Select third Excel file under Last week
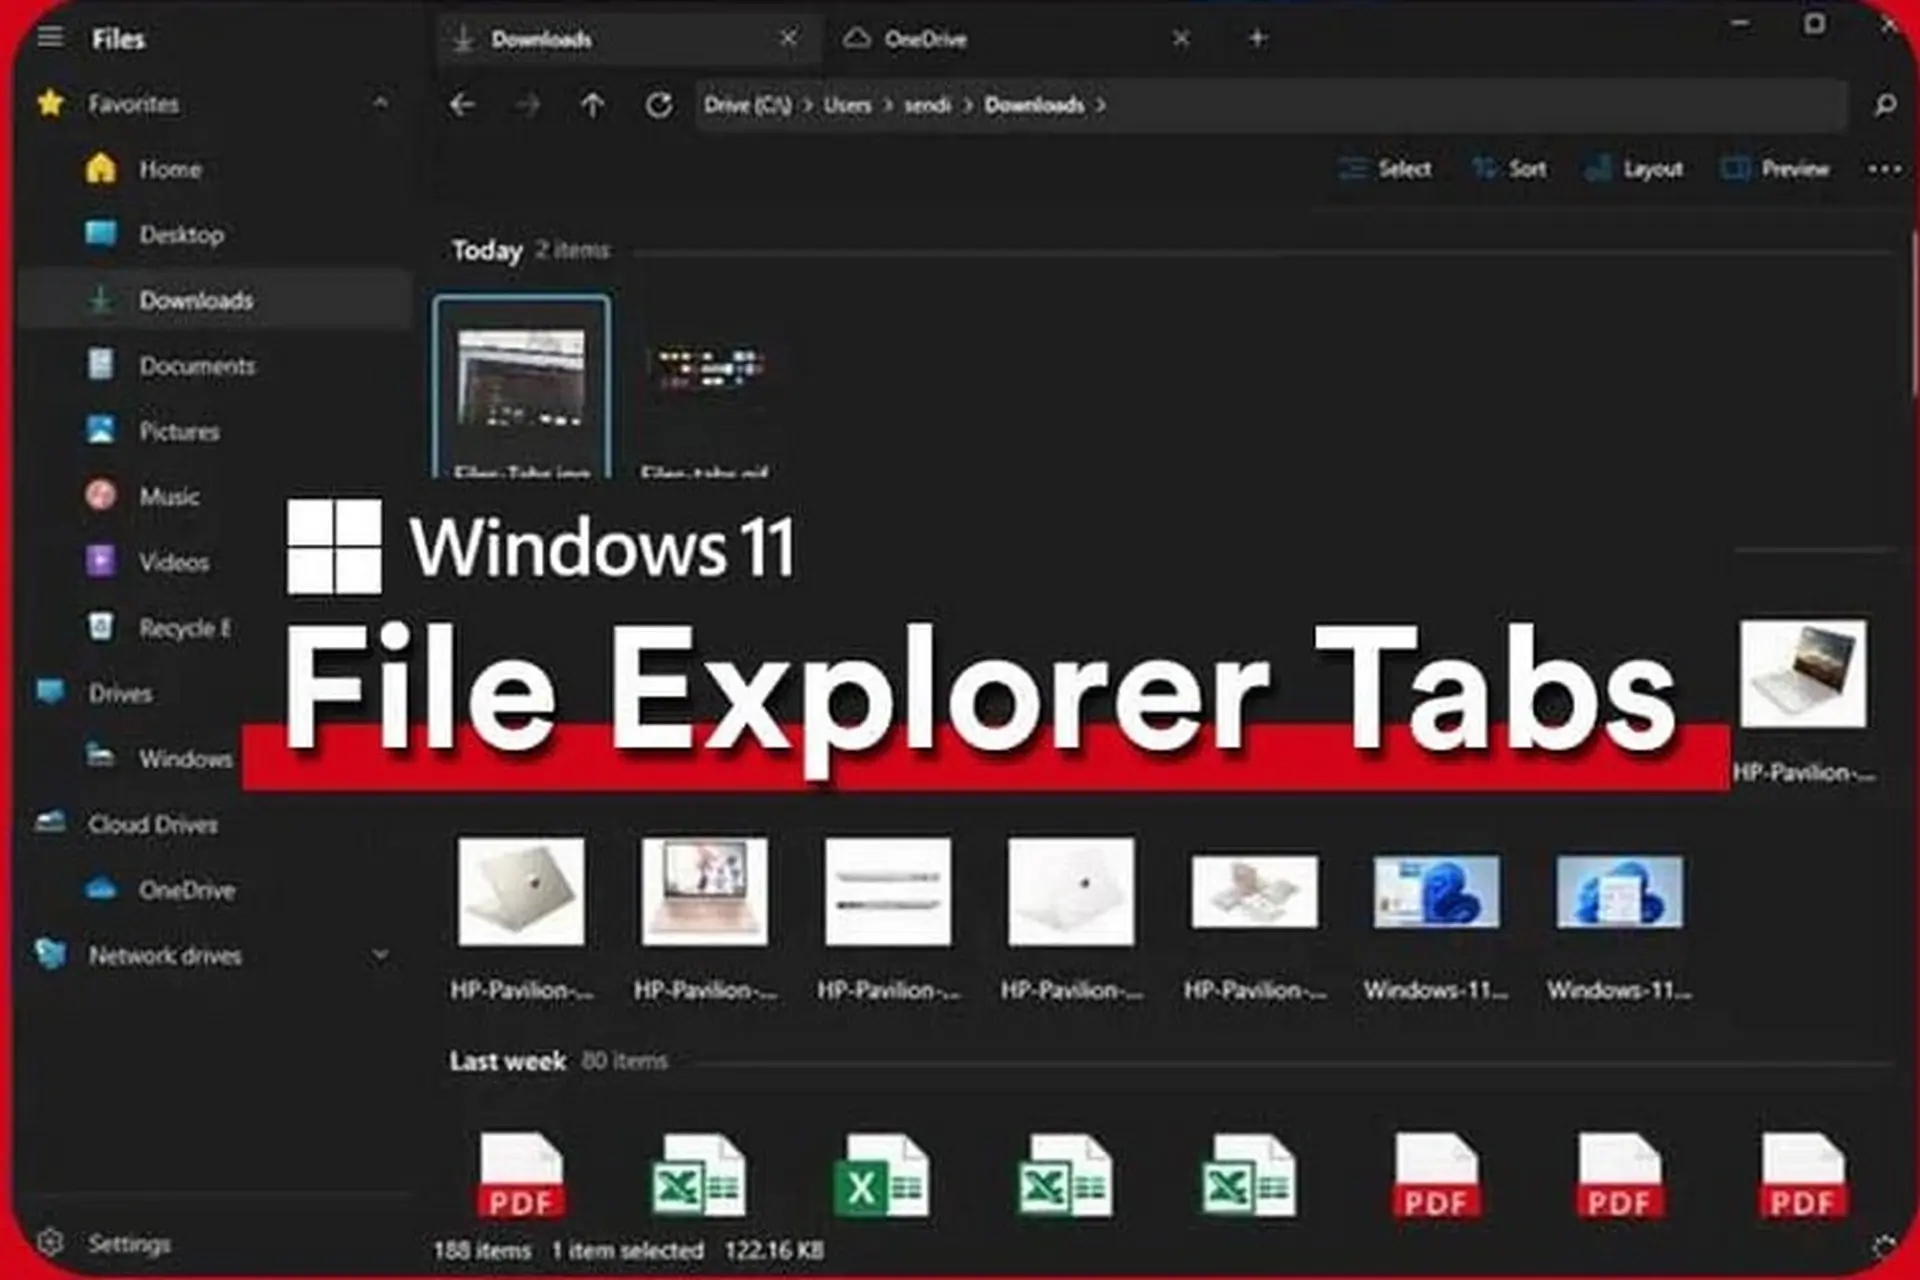This screenshot has height=1280, width=1920. pos(1065,1175)
